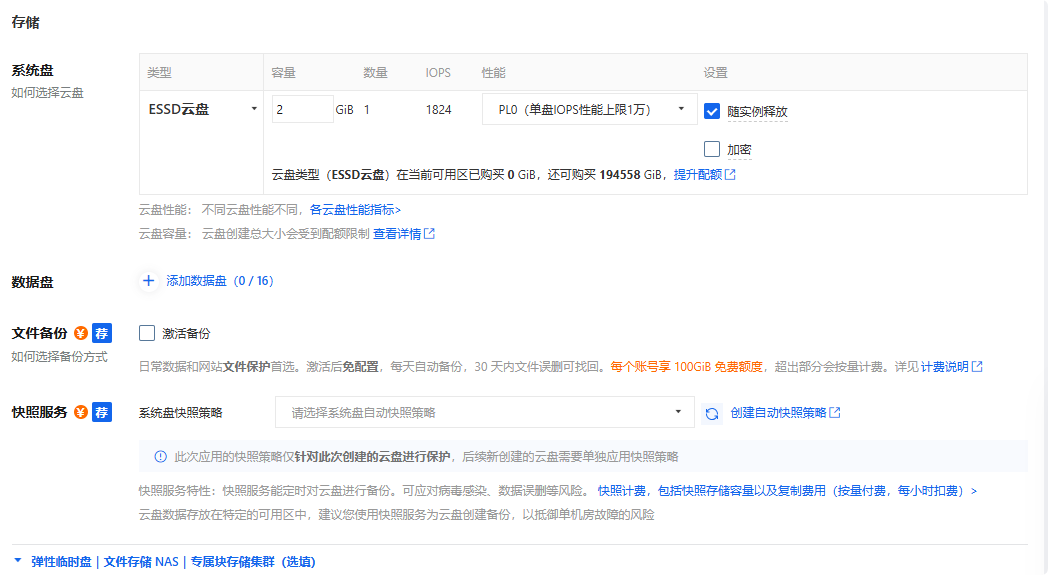
Task: Check the 激活备份 checkbox
Action: tap(147, 333)
